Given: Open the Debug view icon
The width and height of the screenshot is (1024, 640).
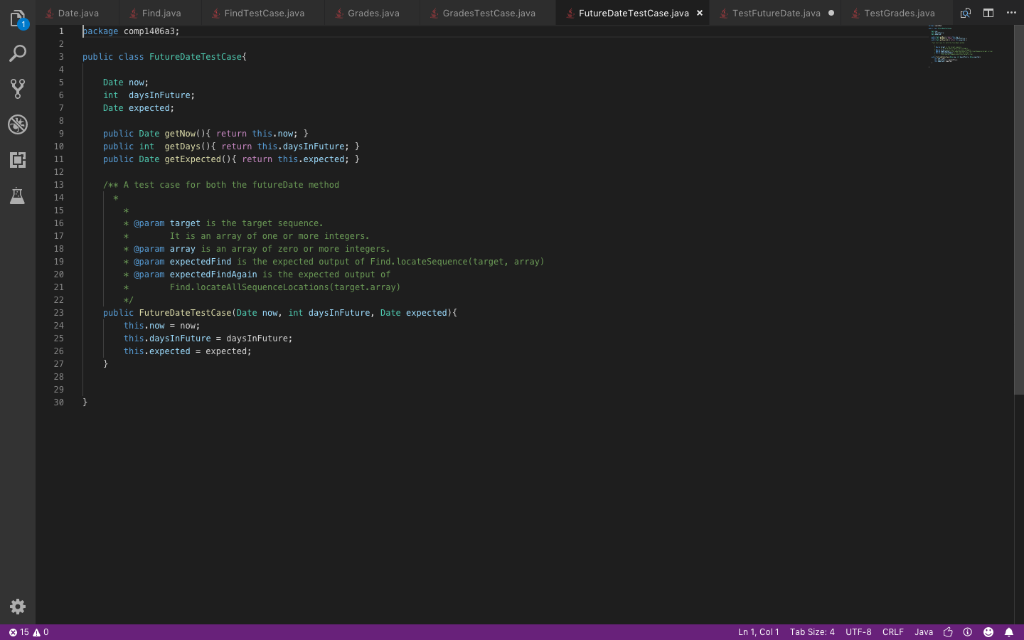Looking at the screenshot, I should coord(18,124).
